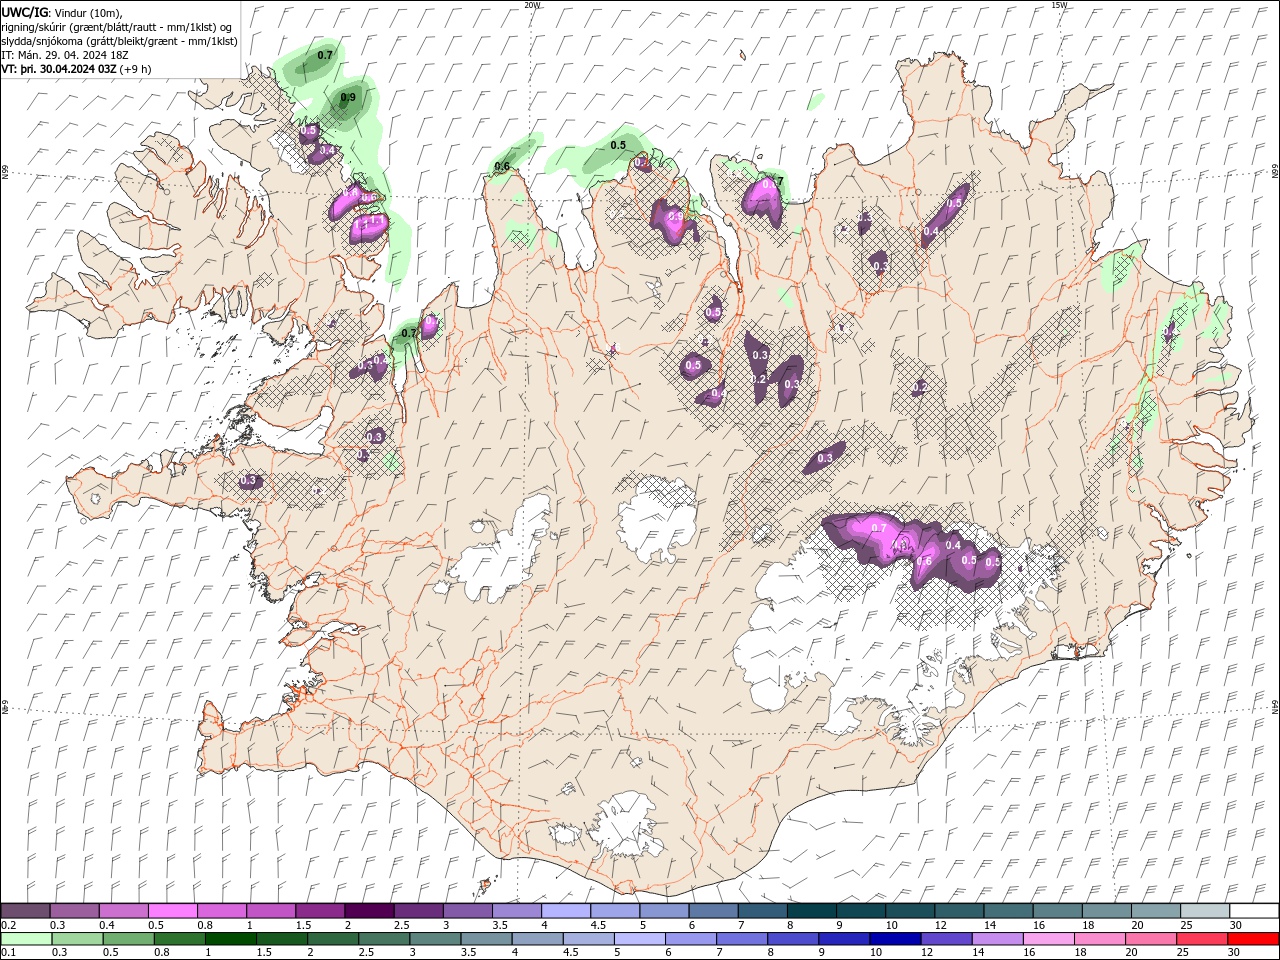The height and width of the screenshot is (960, 1280).
Task: Pick the rain scale swatch between 2 and 2.5
Action: (332, 939)
